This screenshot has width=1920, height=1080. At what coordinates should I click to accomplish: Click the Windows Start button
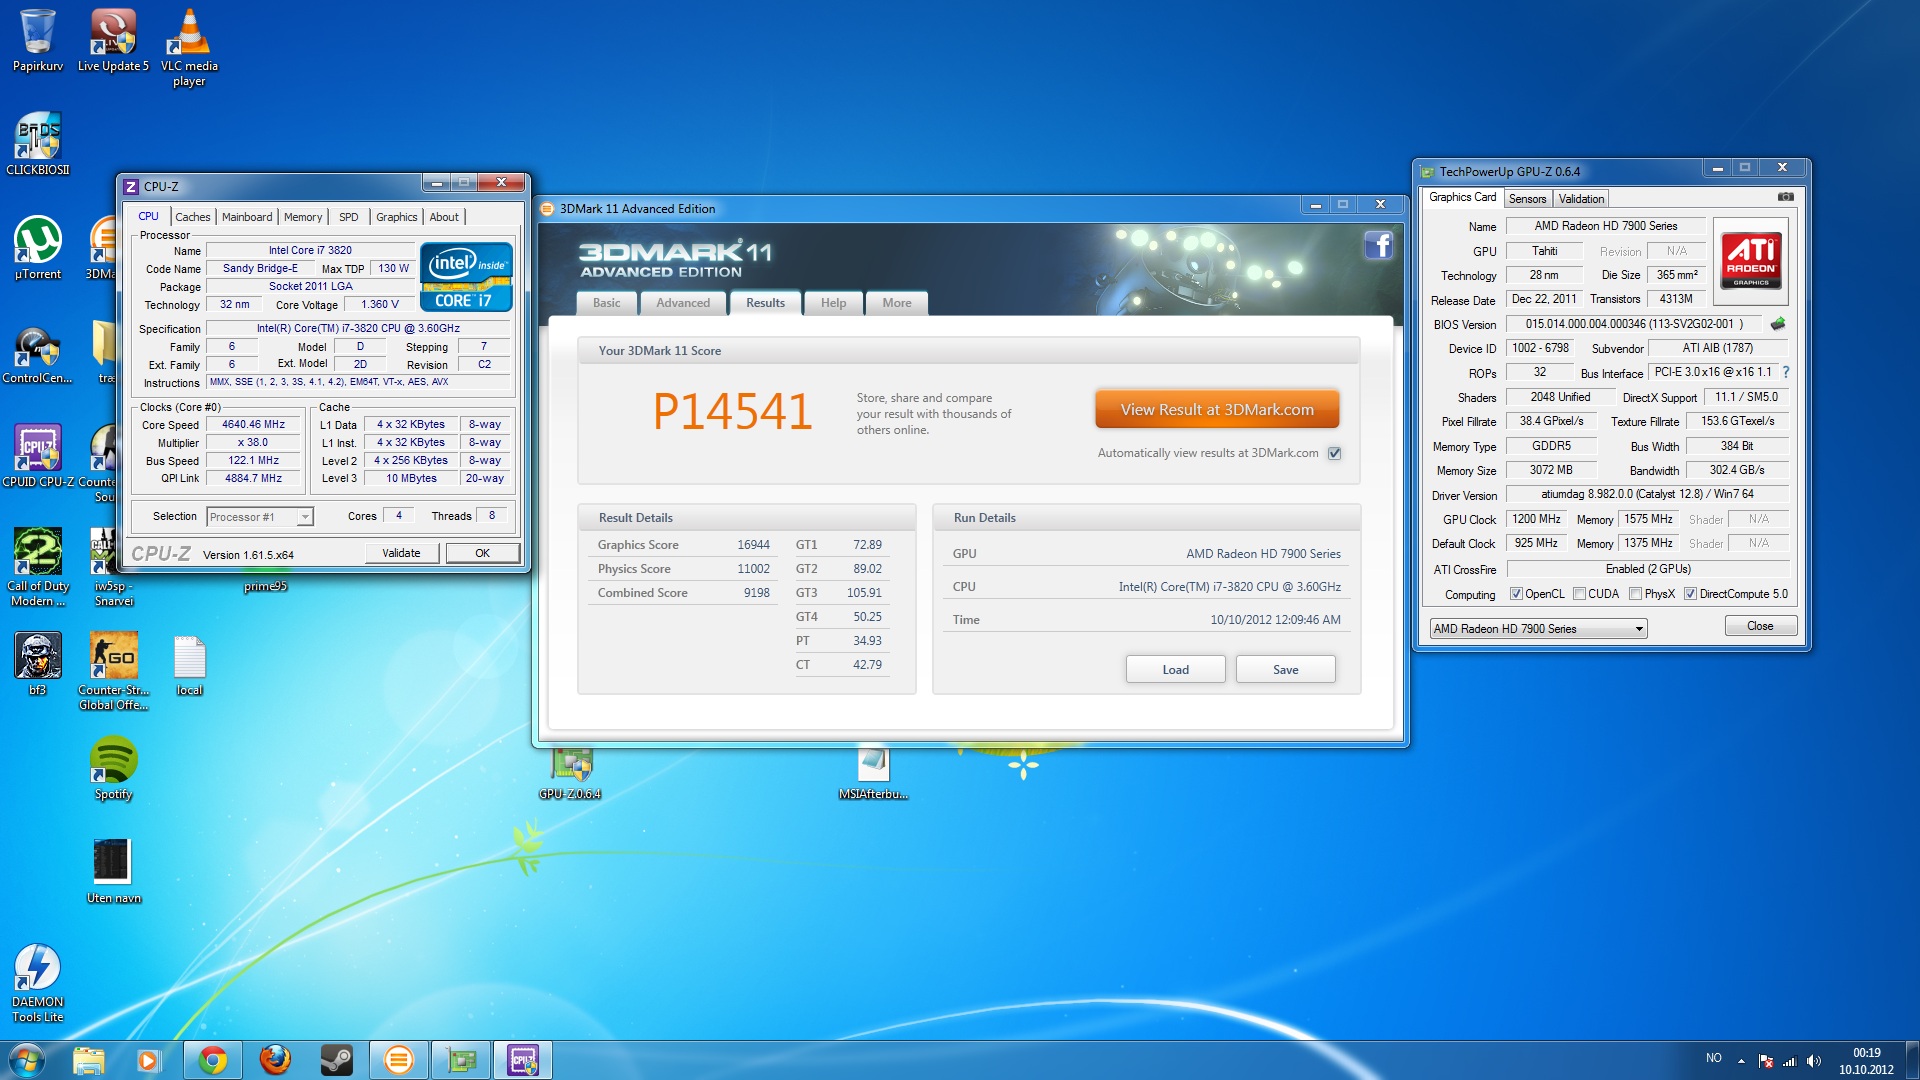pyautogui.click(x=27, y=1060)
